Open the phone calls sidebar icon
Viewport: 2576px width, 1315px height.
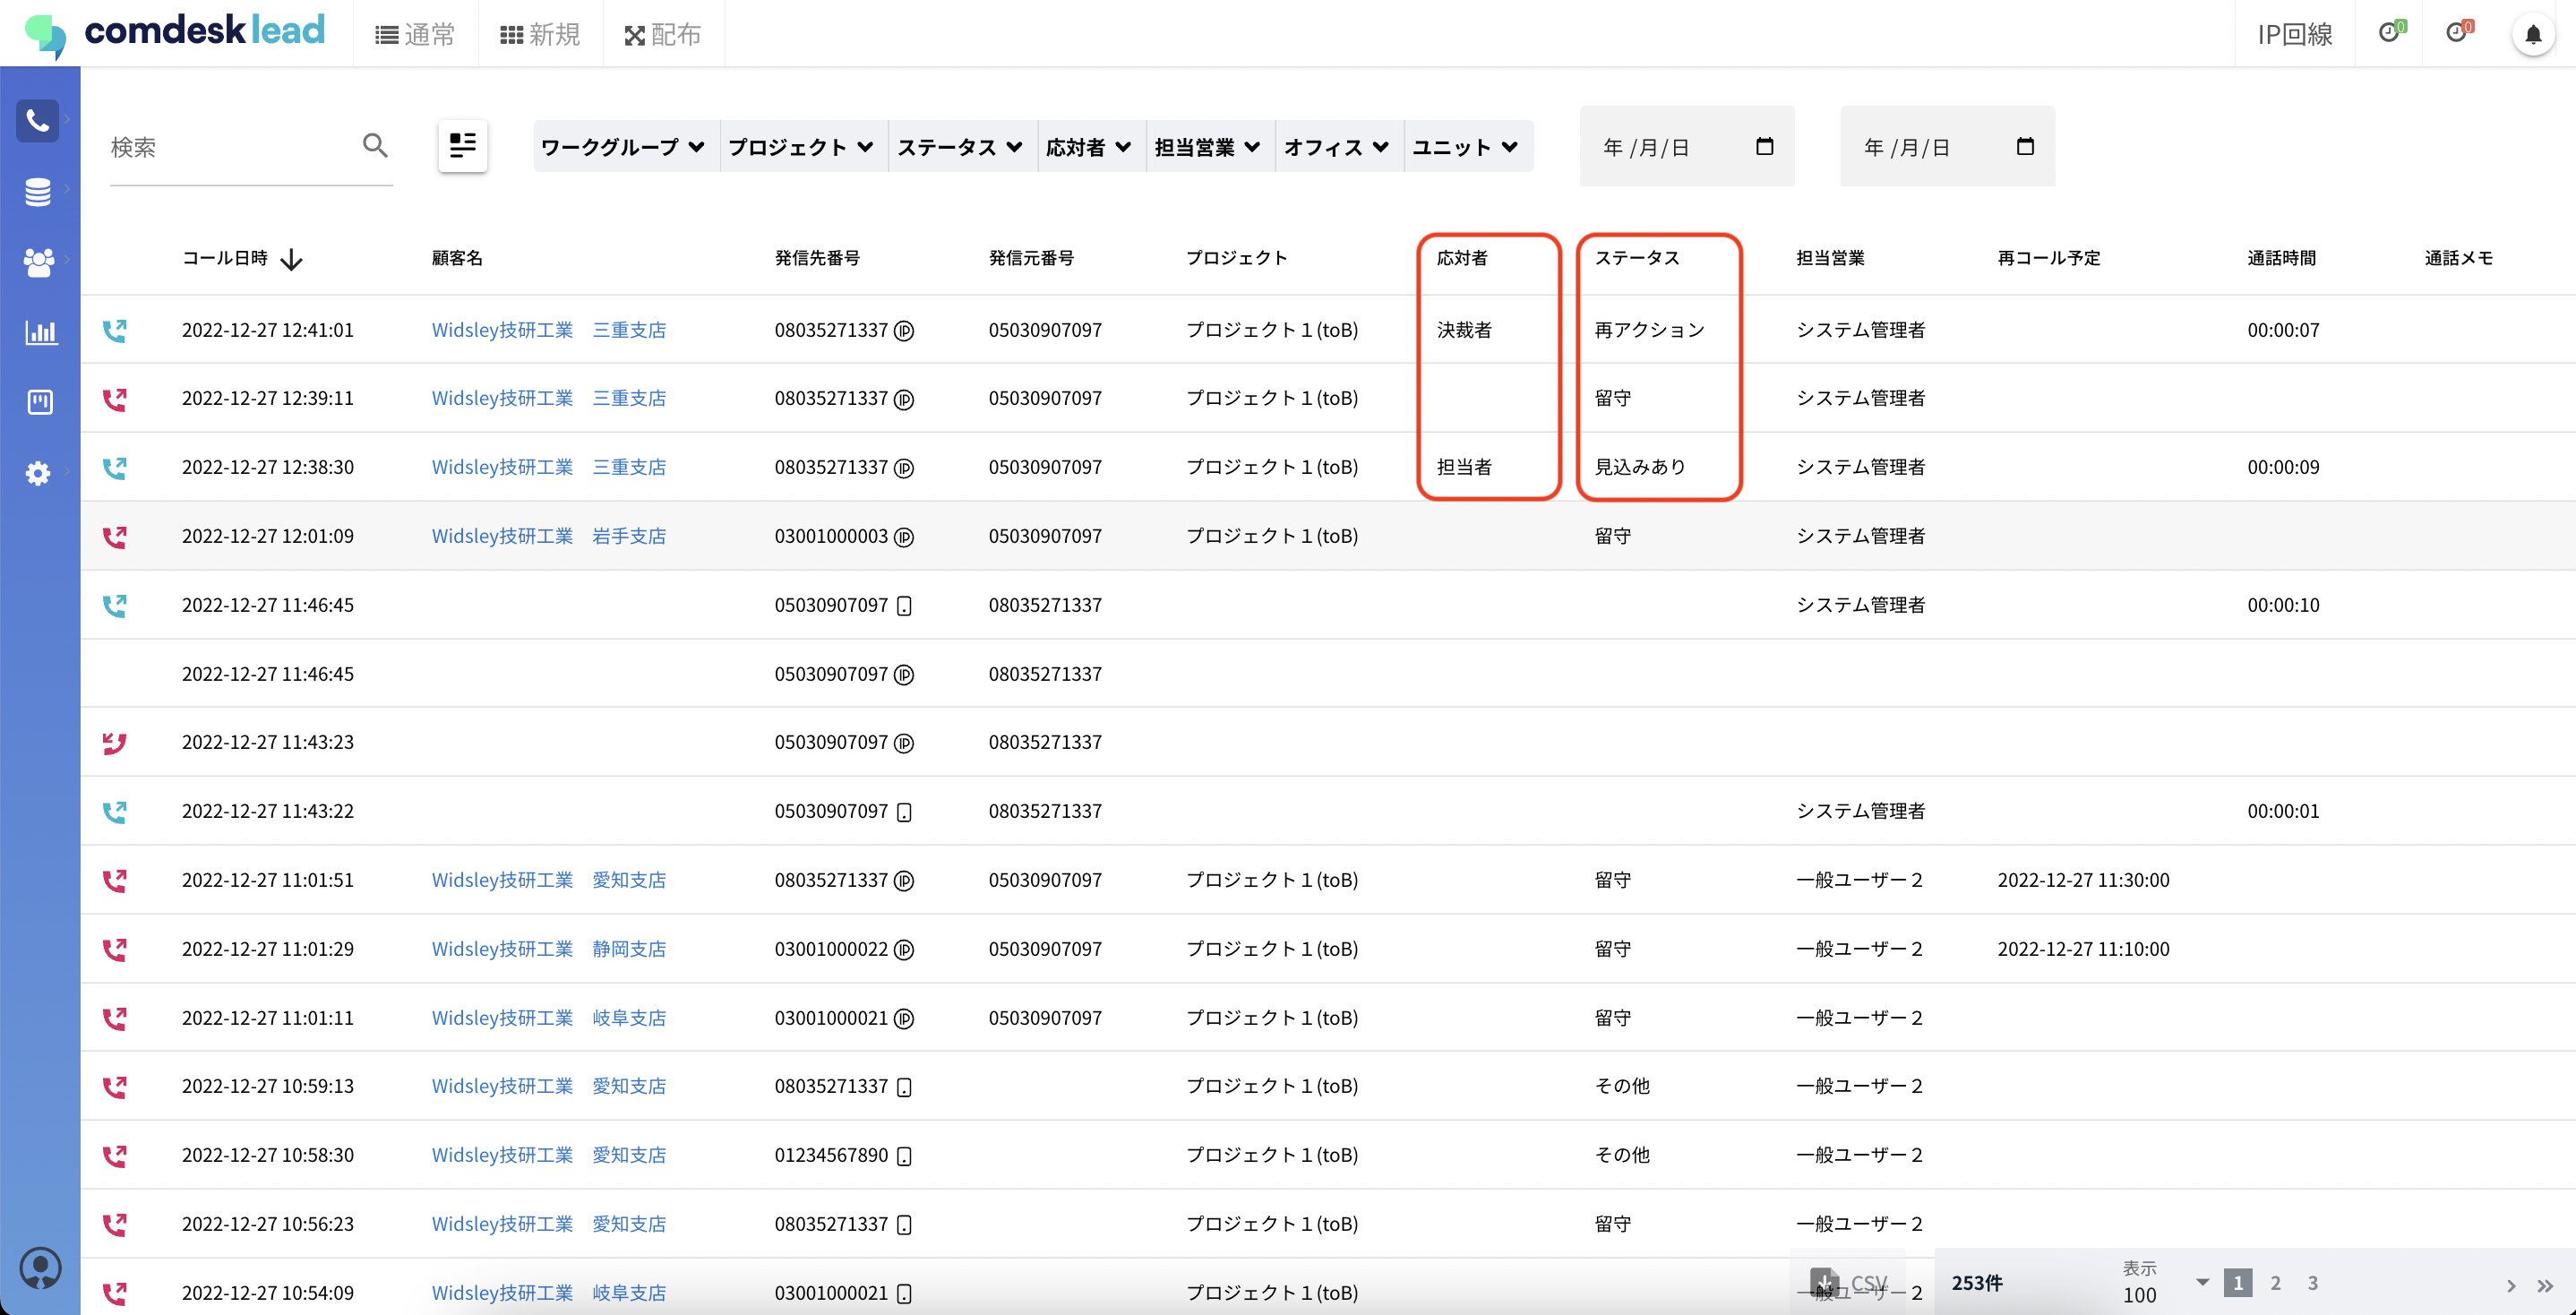click(38, 121)
